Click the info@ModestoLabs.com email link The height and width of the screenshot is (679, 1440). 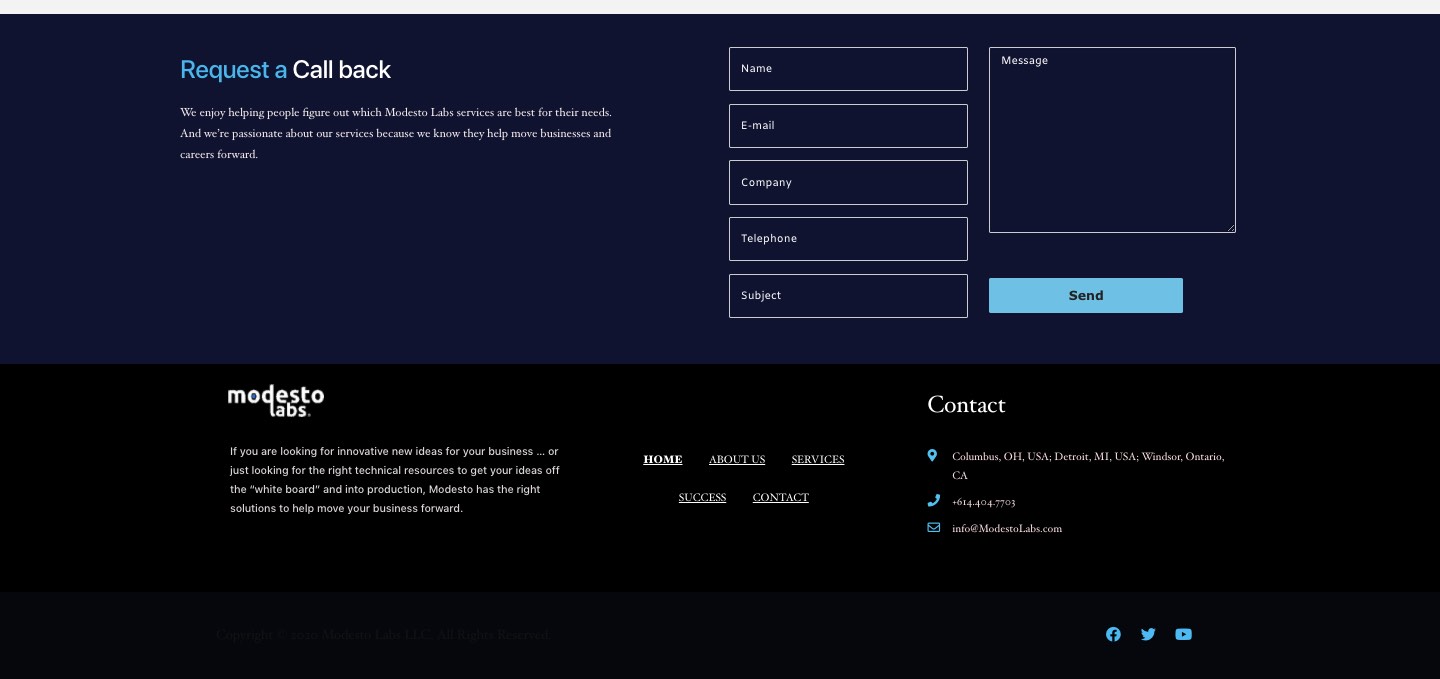(x=1006, y=529)
